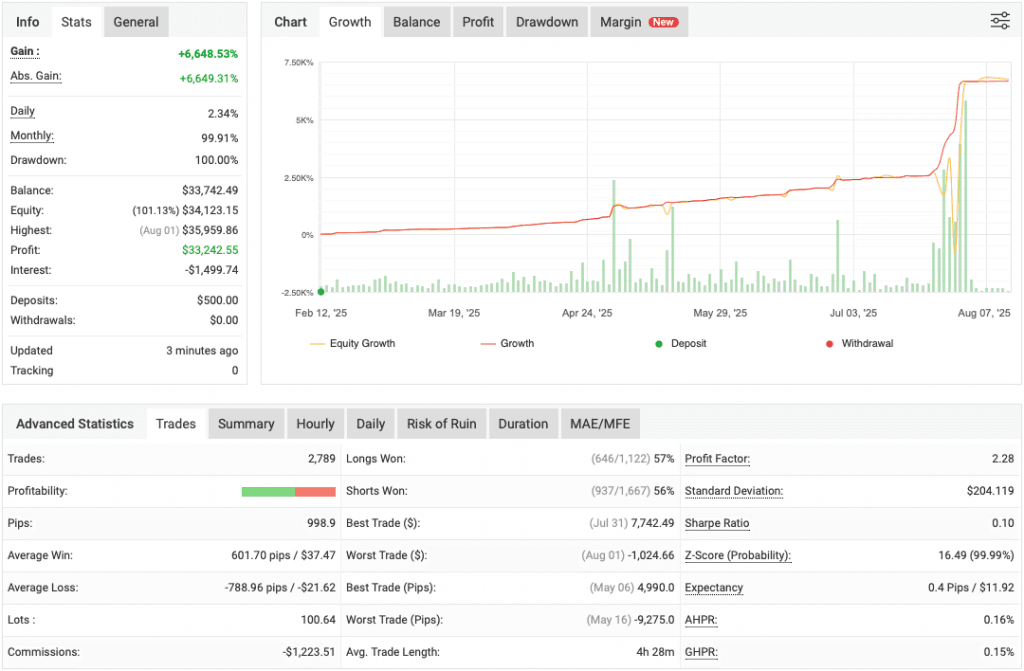Open the chart settings sliders icon
The width and height of the screenshot is (1024, 671).
[999, 20]
